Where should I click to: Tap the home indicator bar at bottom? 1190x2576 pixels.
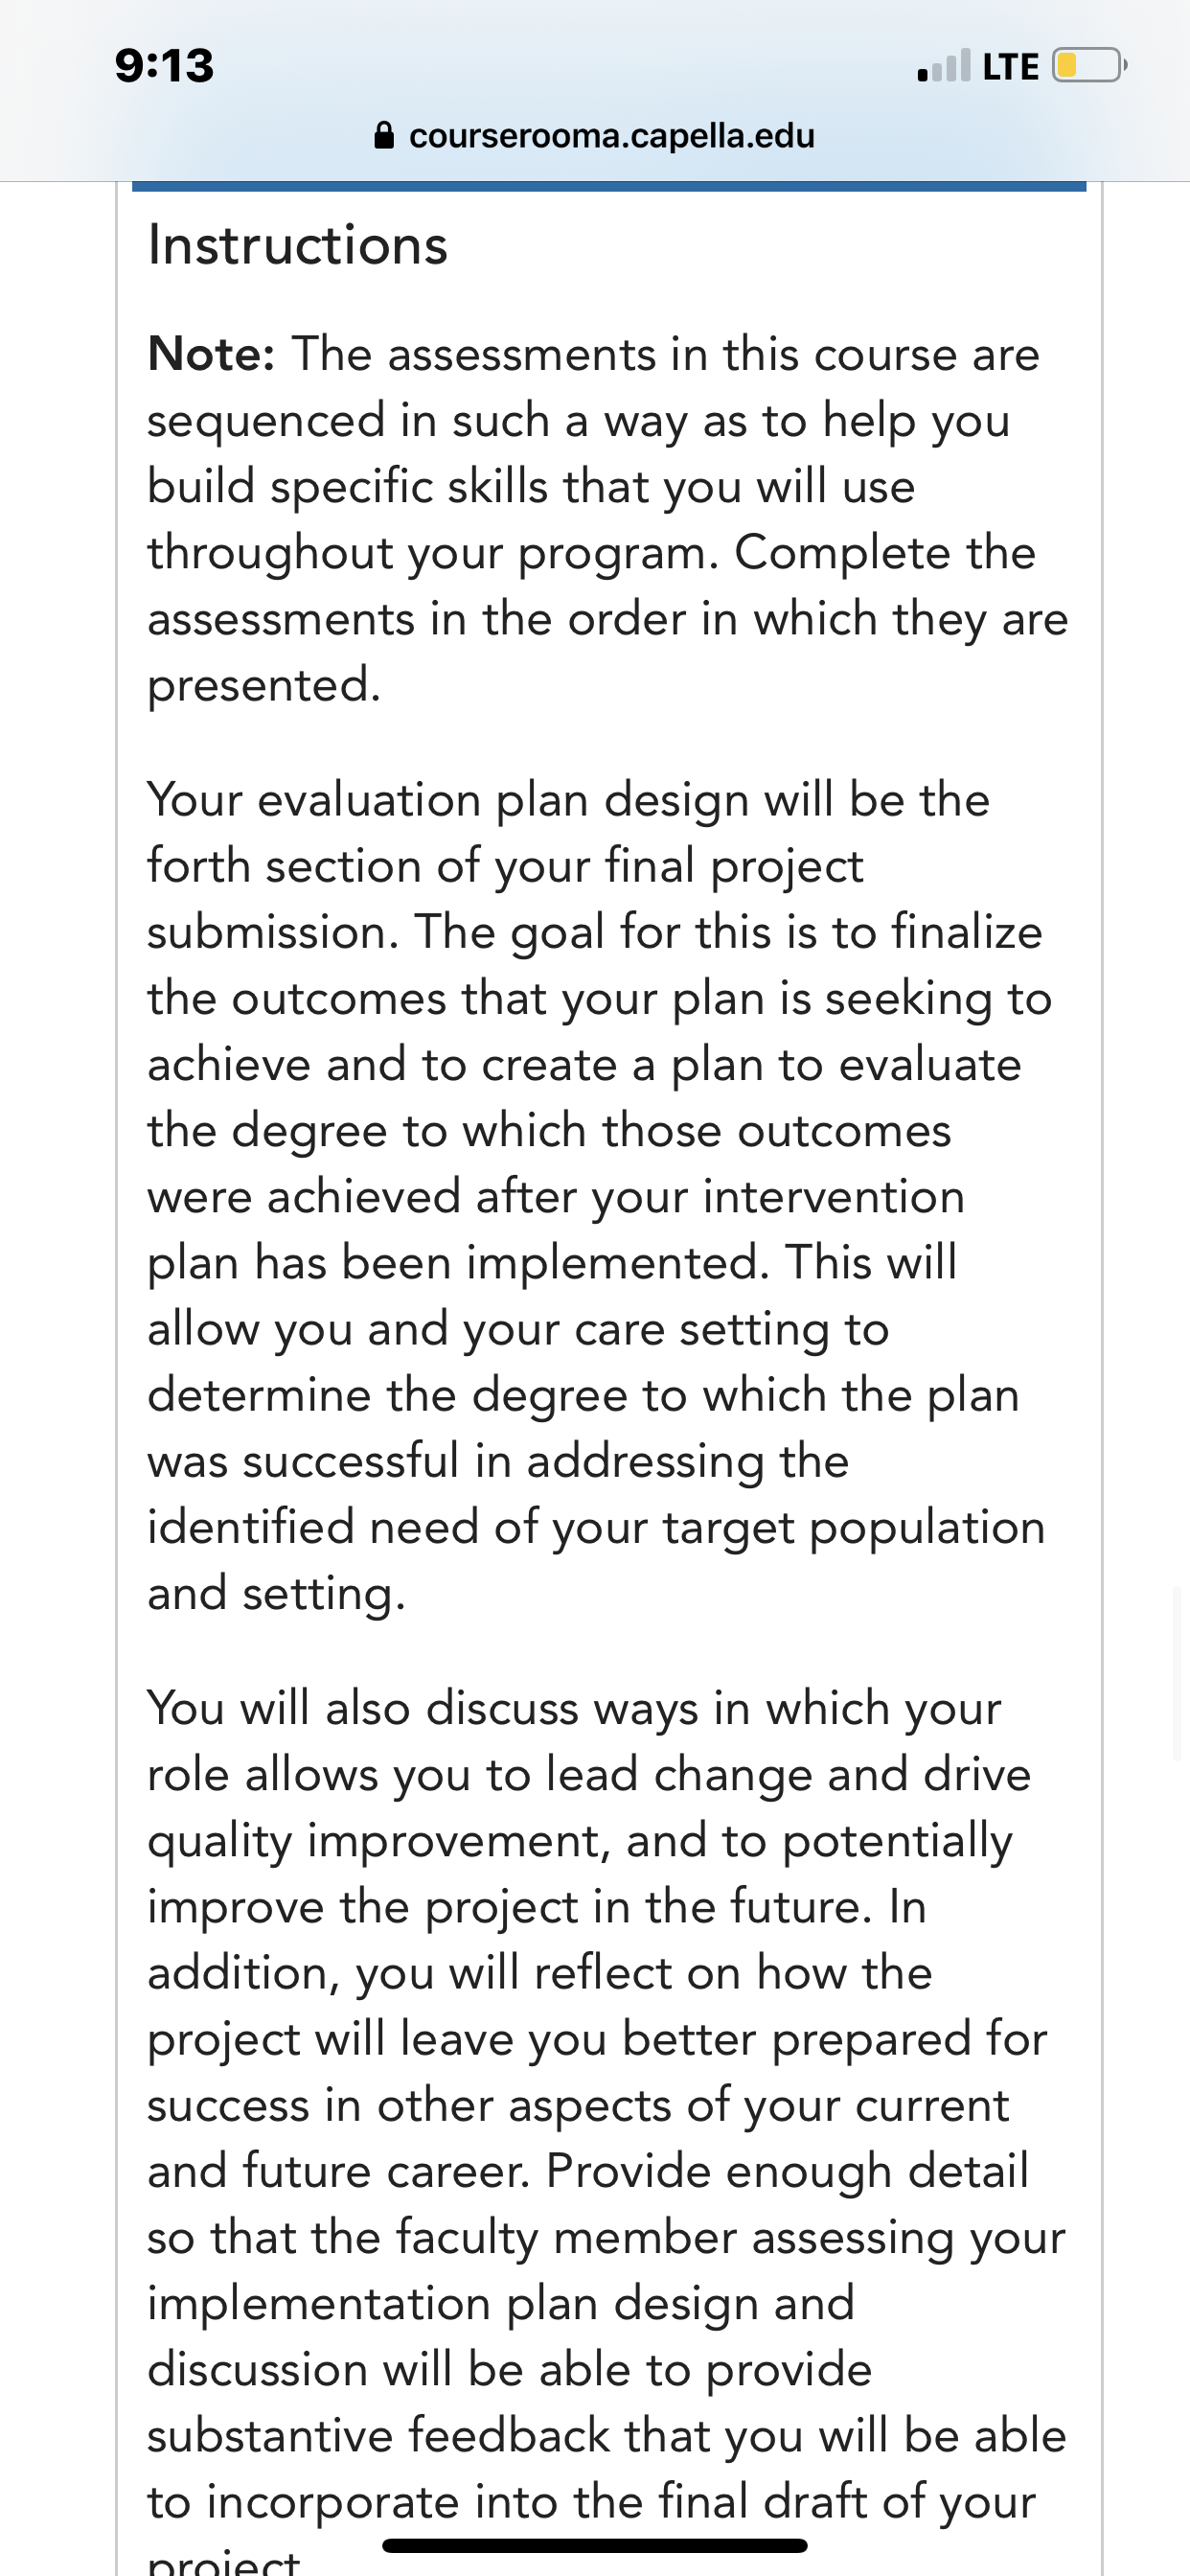[x=595, y=2545]
